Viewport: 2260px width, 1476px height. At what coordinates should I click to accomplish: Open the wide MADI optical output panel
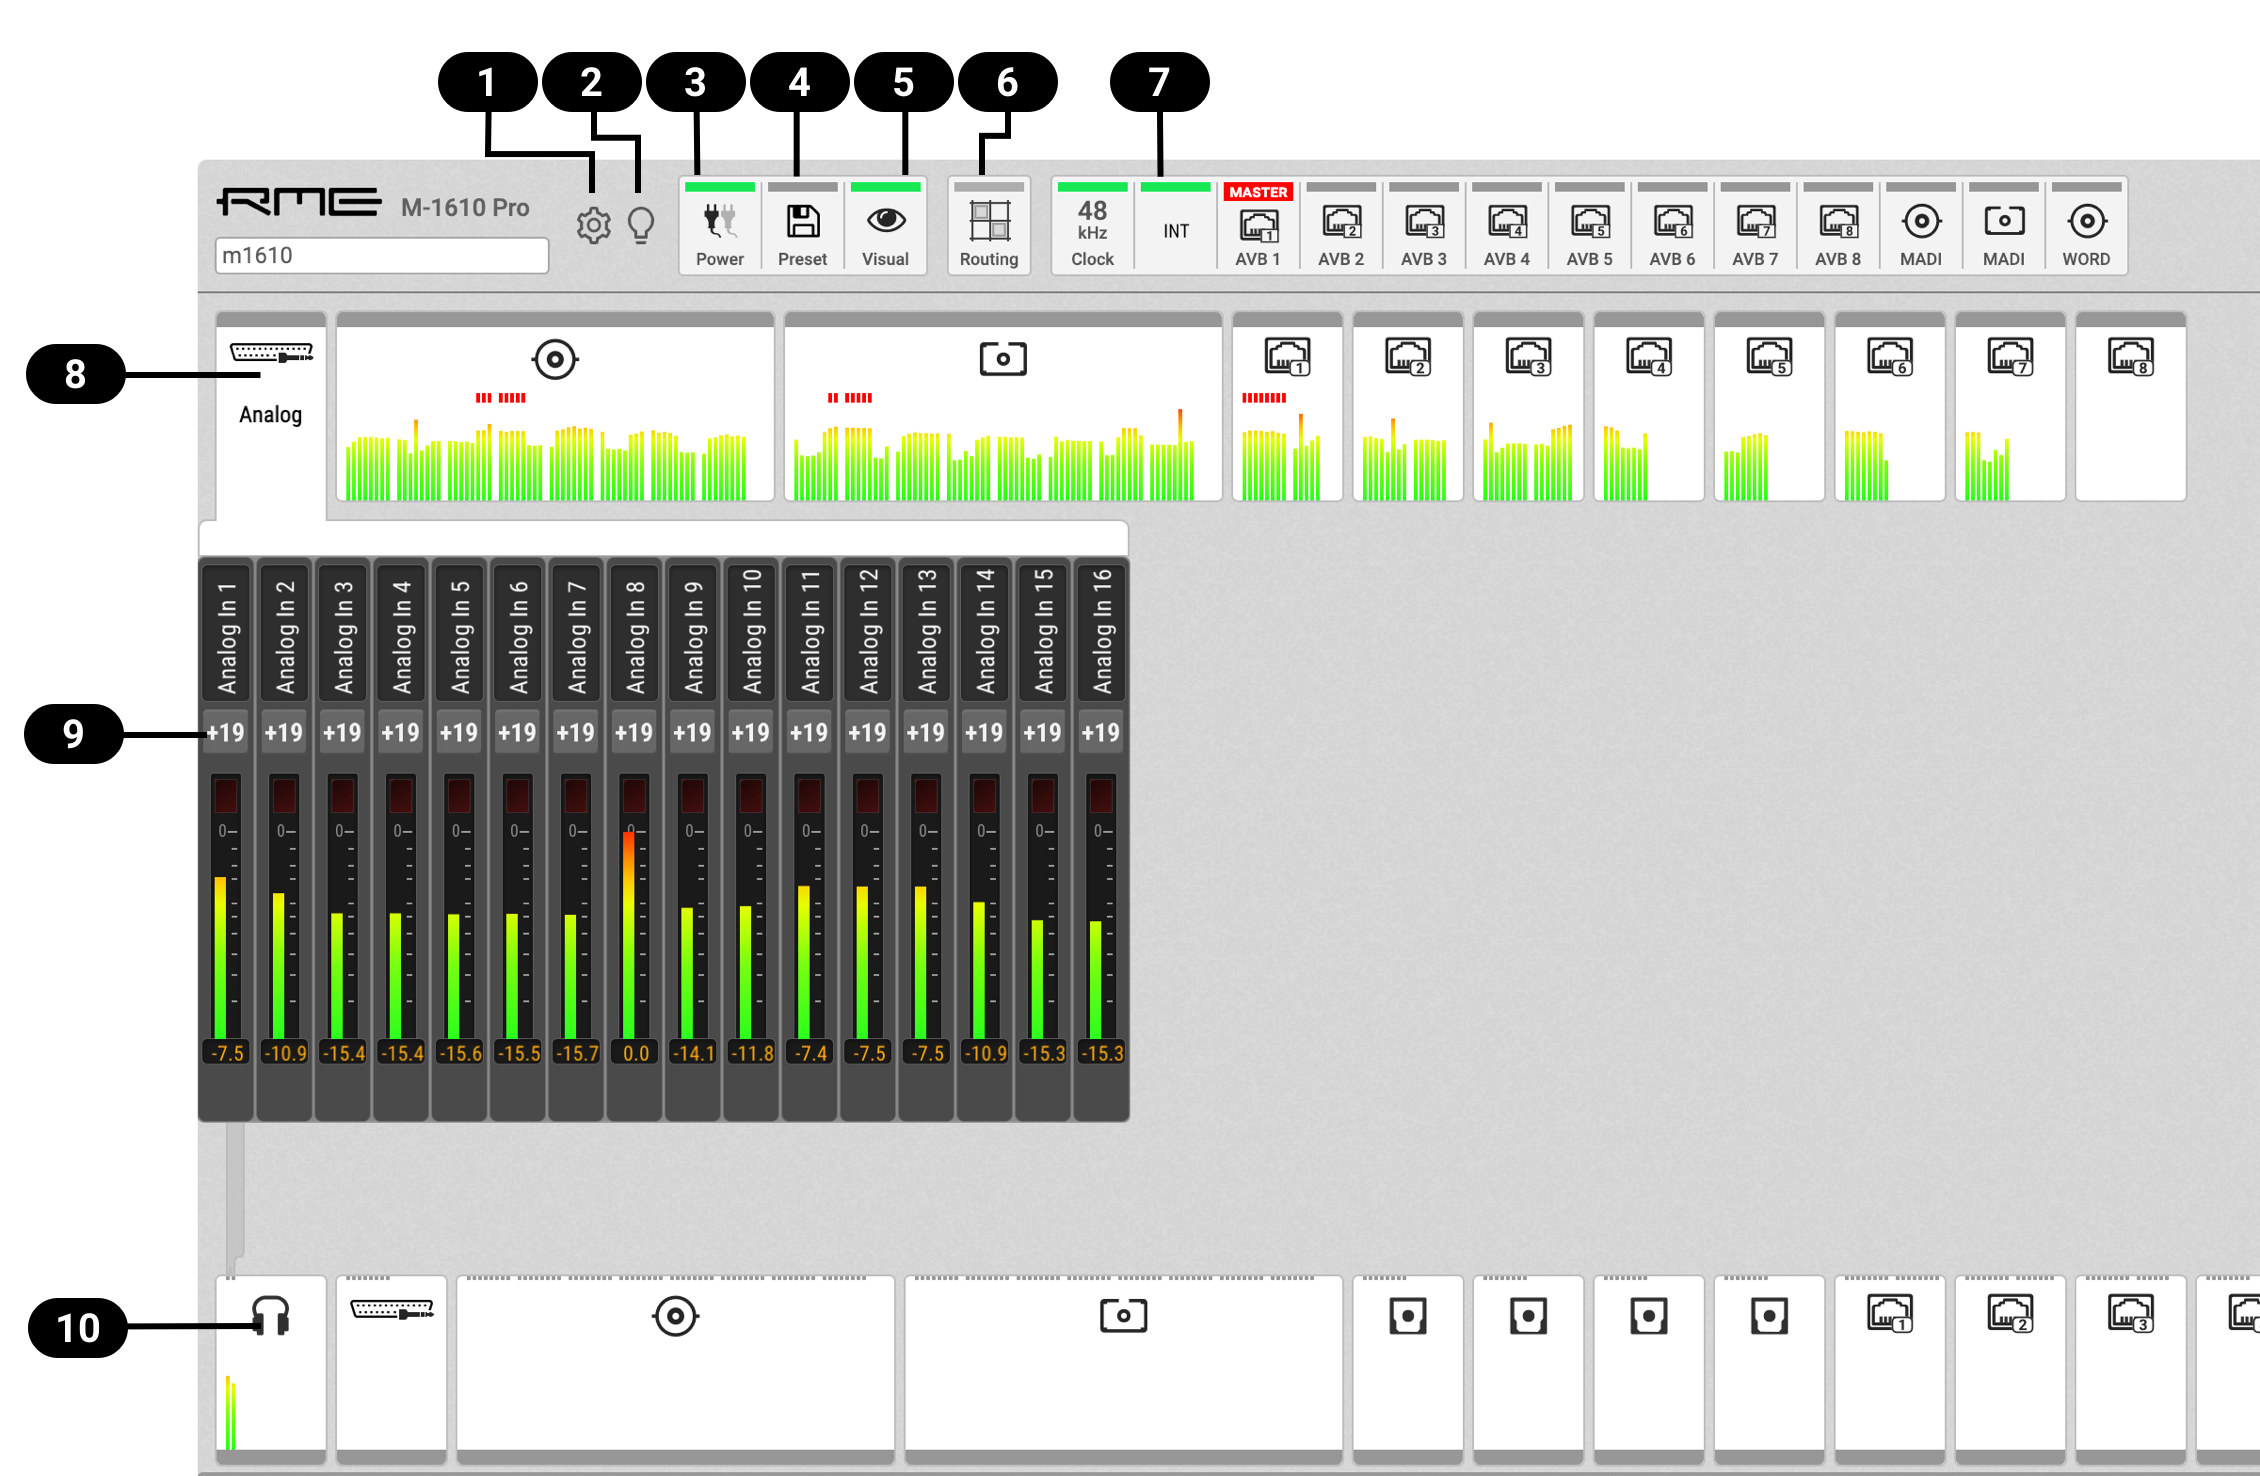click(1124, 1370)
